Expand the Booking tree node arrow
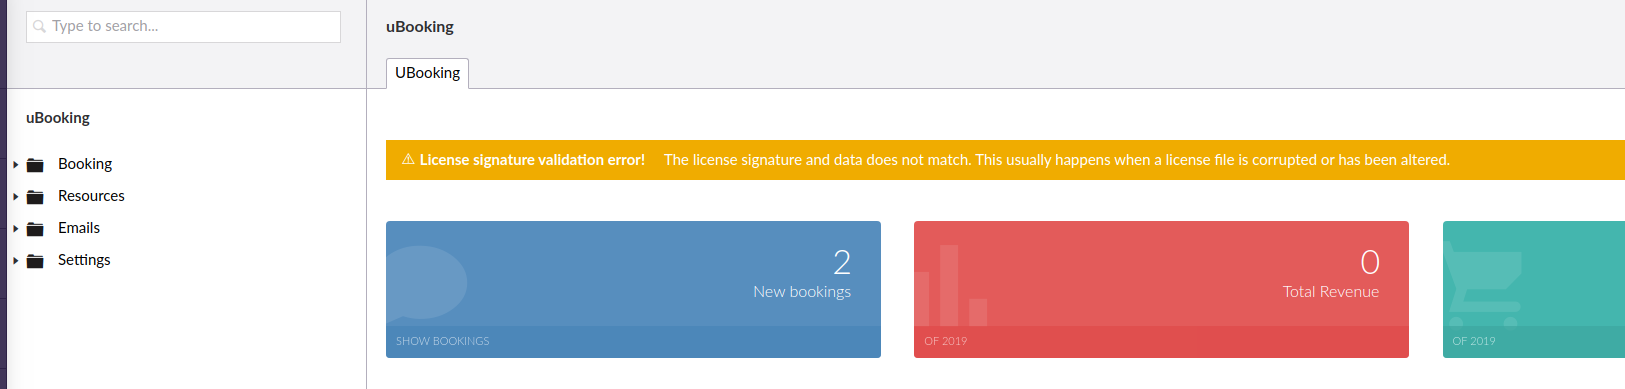The image size is (1625, 389). pos(16,165)
